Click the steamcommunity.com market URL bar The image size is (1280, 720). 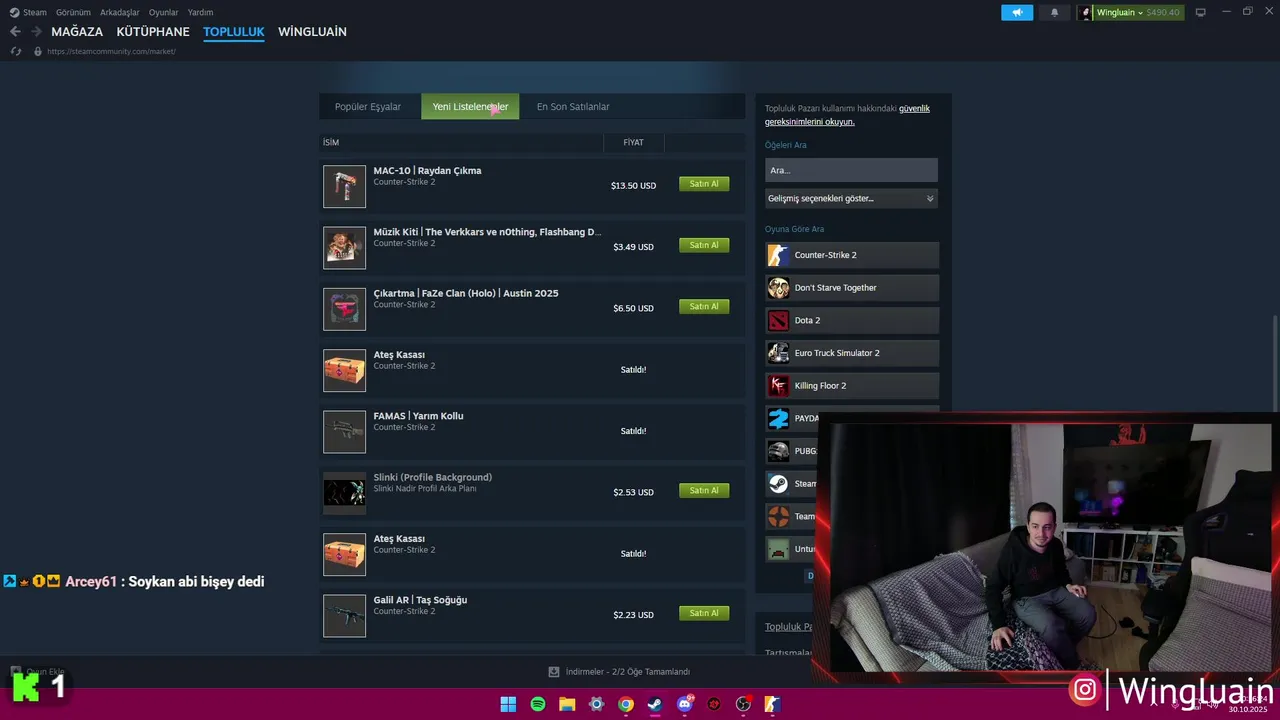click(111, 51)
